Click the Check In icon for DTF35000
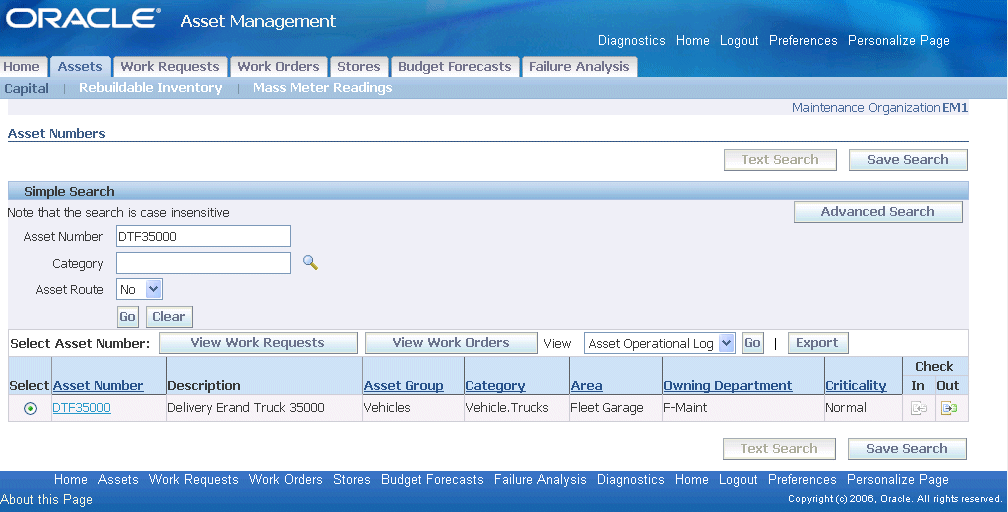This screenshot has height=512, width=1008. (919, 408)
